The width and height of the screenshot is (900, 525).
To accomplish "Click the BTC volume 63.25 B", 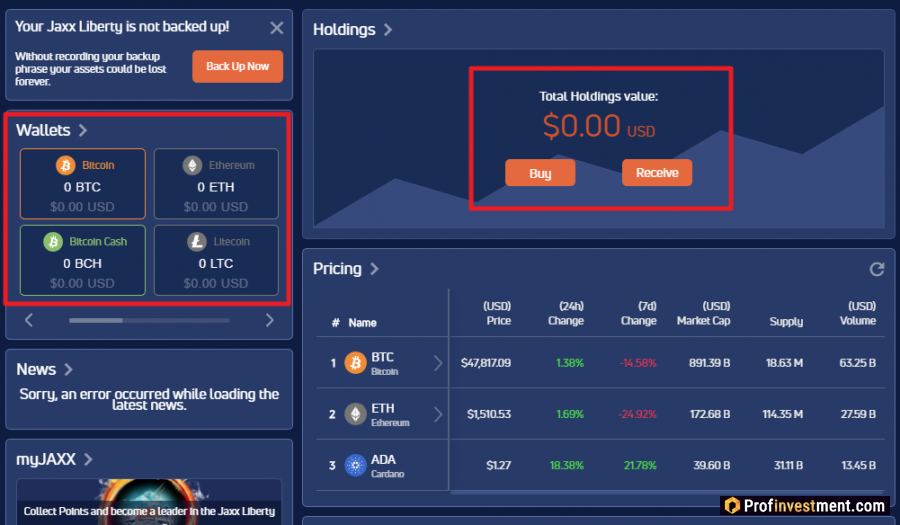I will 858,363.
